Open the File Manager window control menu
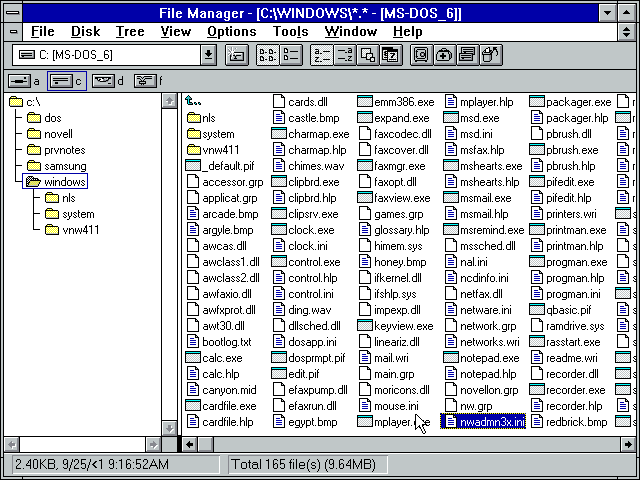This screenshot has height=480, width=640. (13, 12)
